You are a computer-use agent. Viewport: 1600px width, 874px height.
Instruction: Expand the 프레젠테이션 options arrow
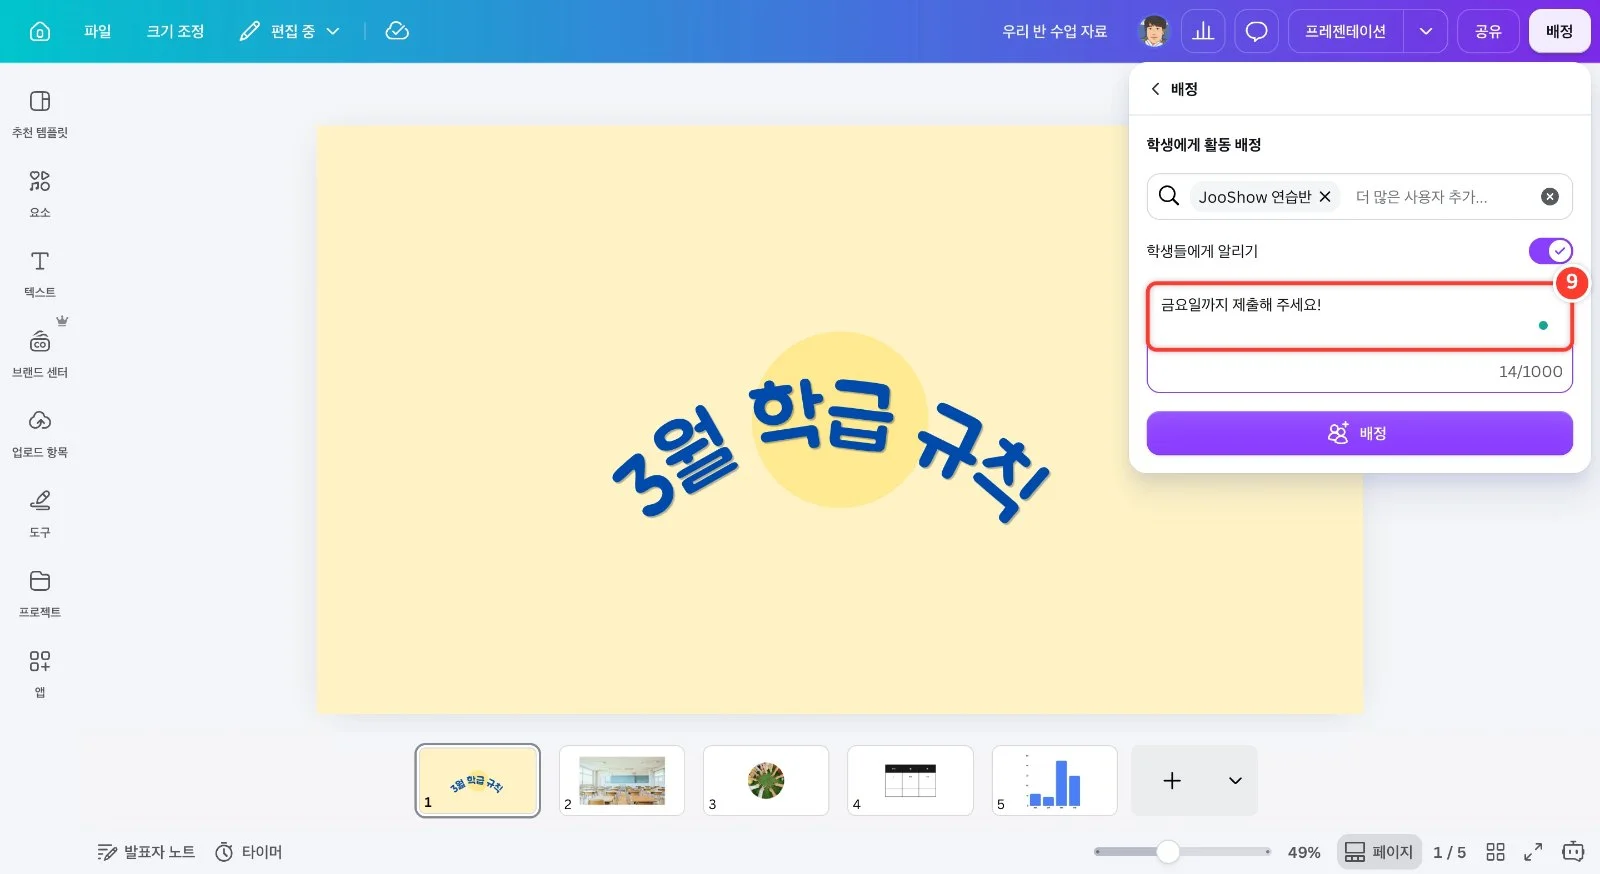1426,31
